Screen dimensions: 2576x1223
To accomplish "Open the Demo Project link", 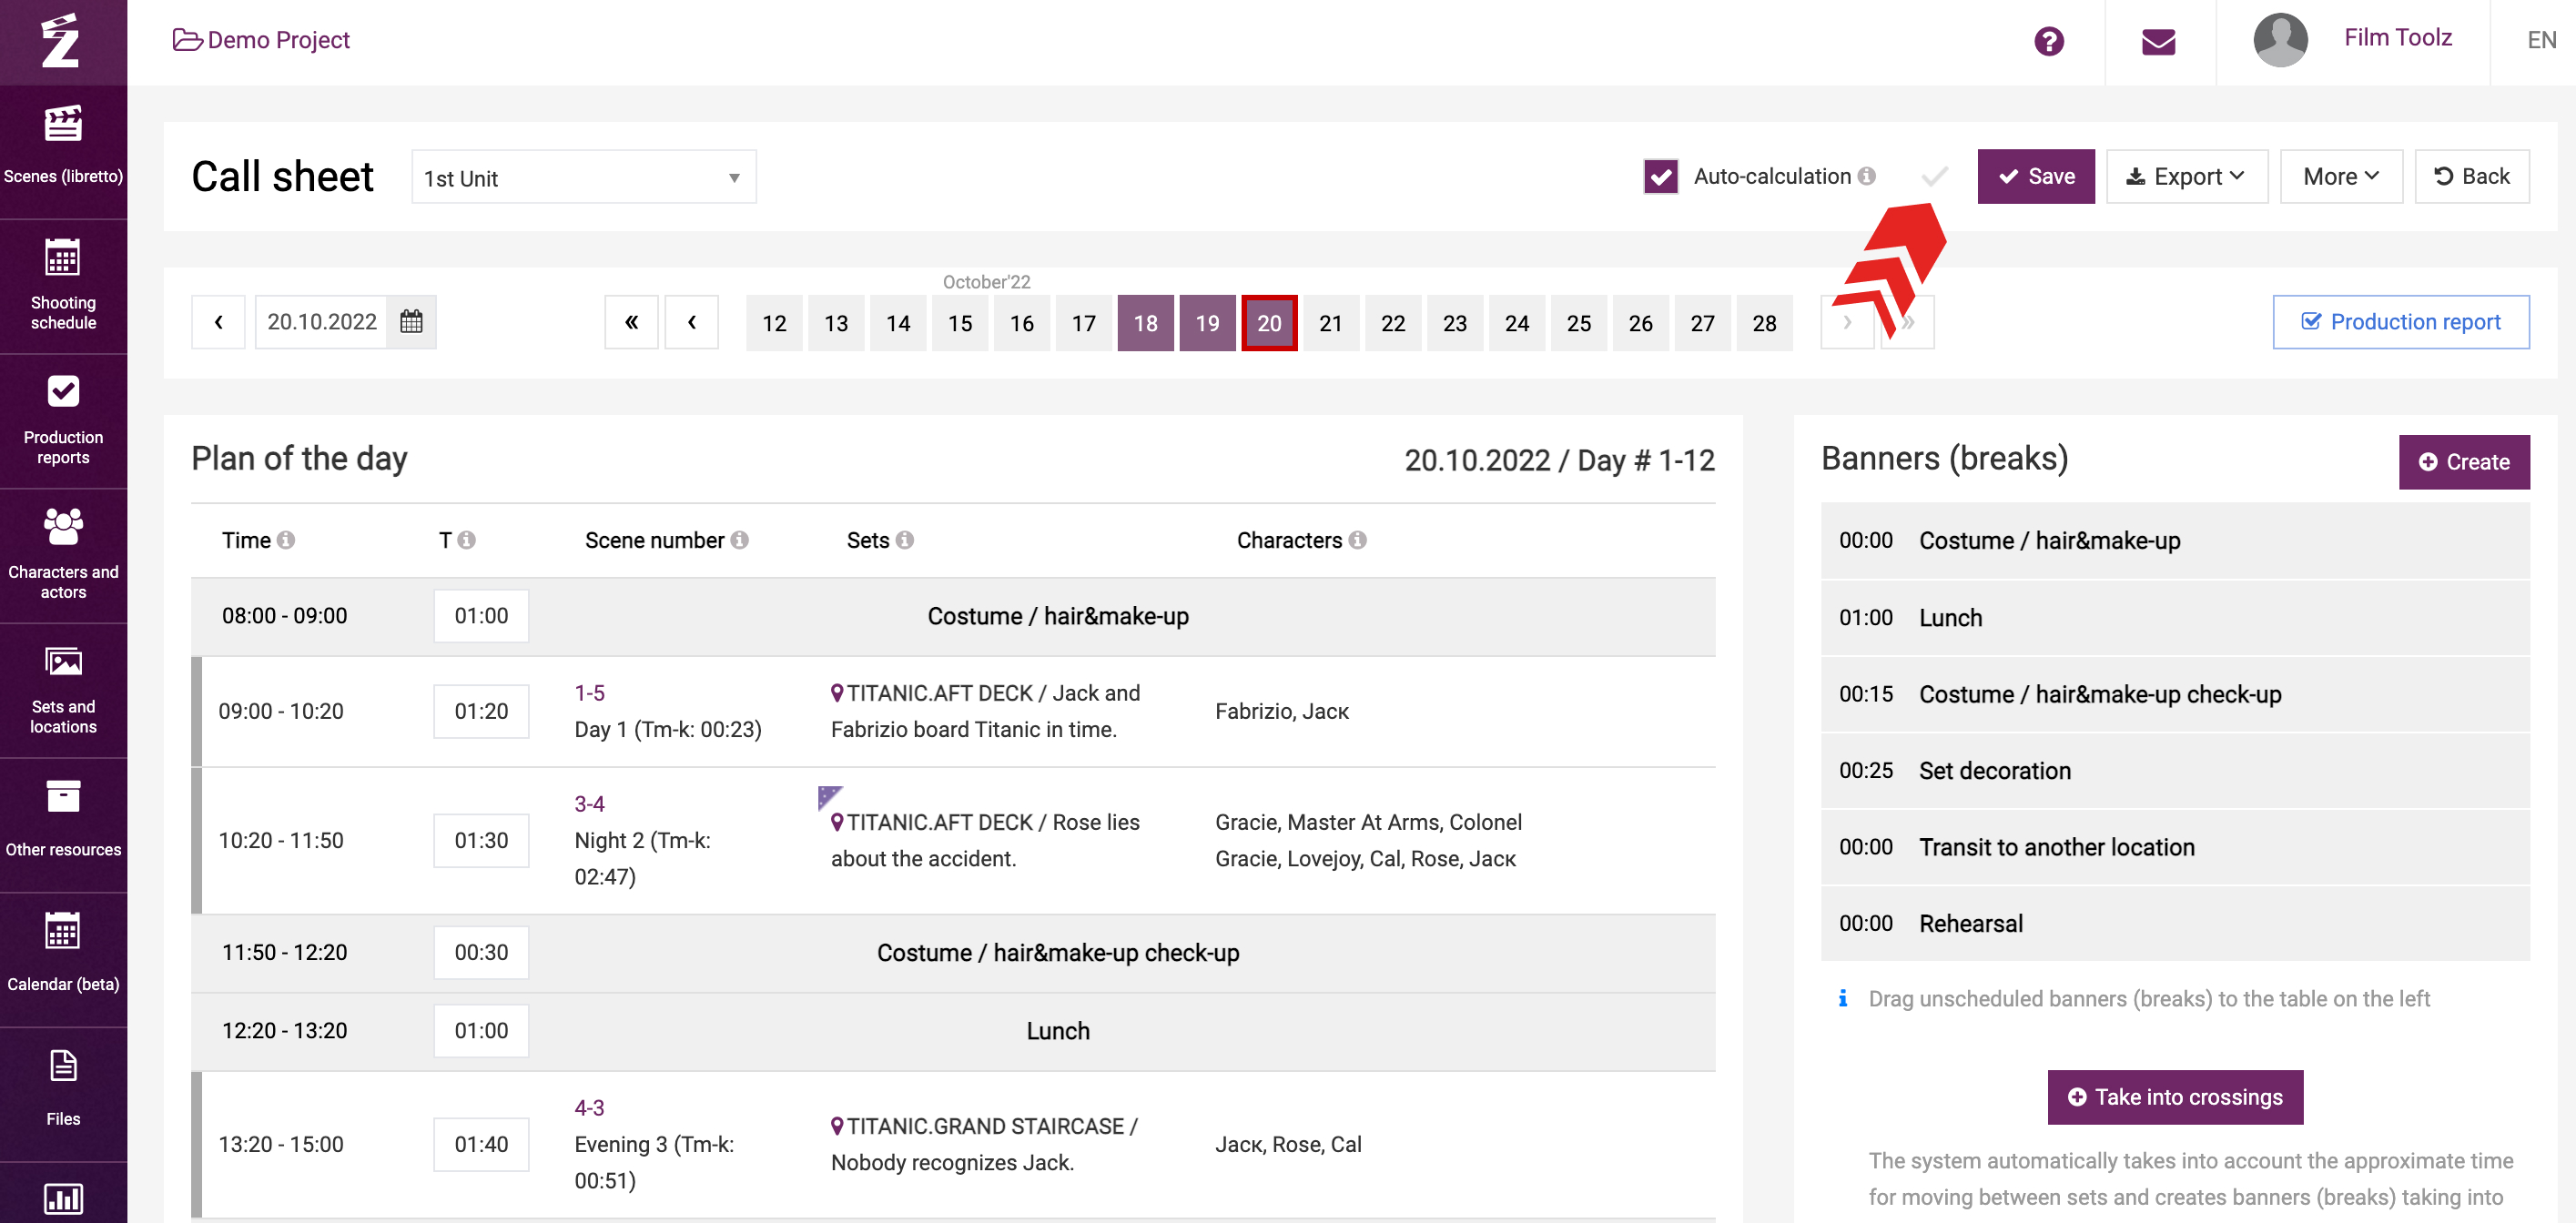I will click(261, 40).
